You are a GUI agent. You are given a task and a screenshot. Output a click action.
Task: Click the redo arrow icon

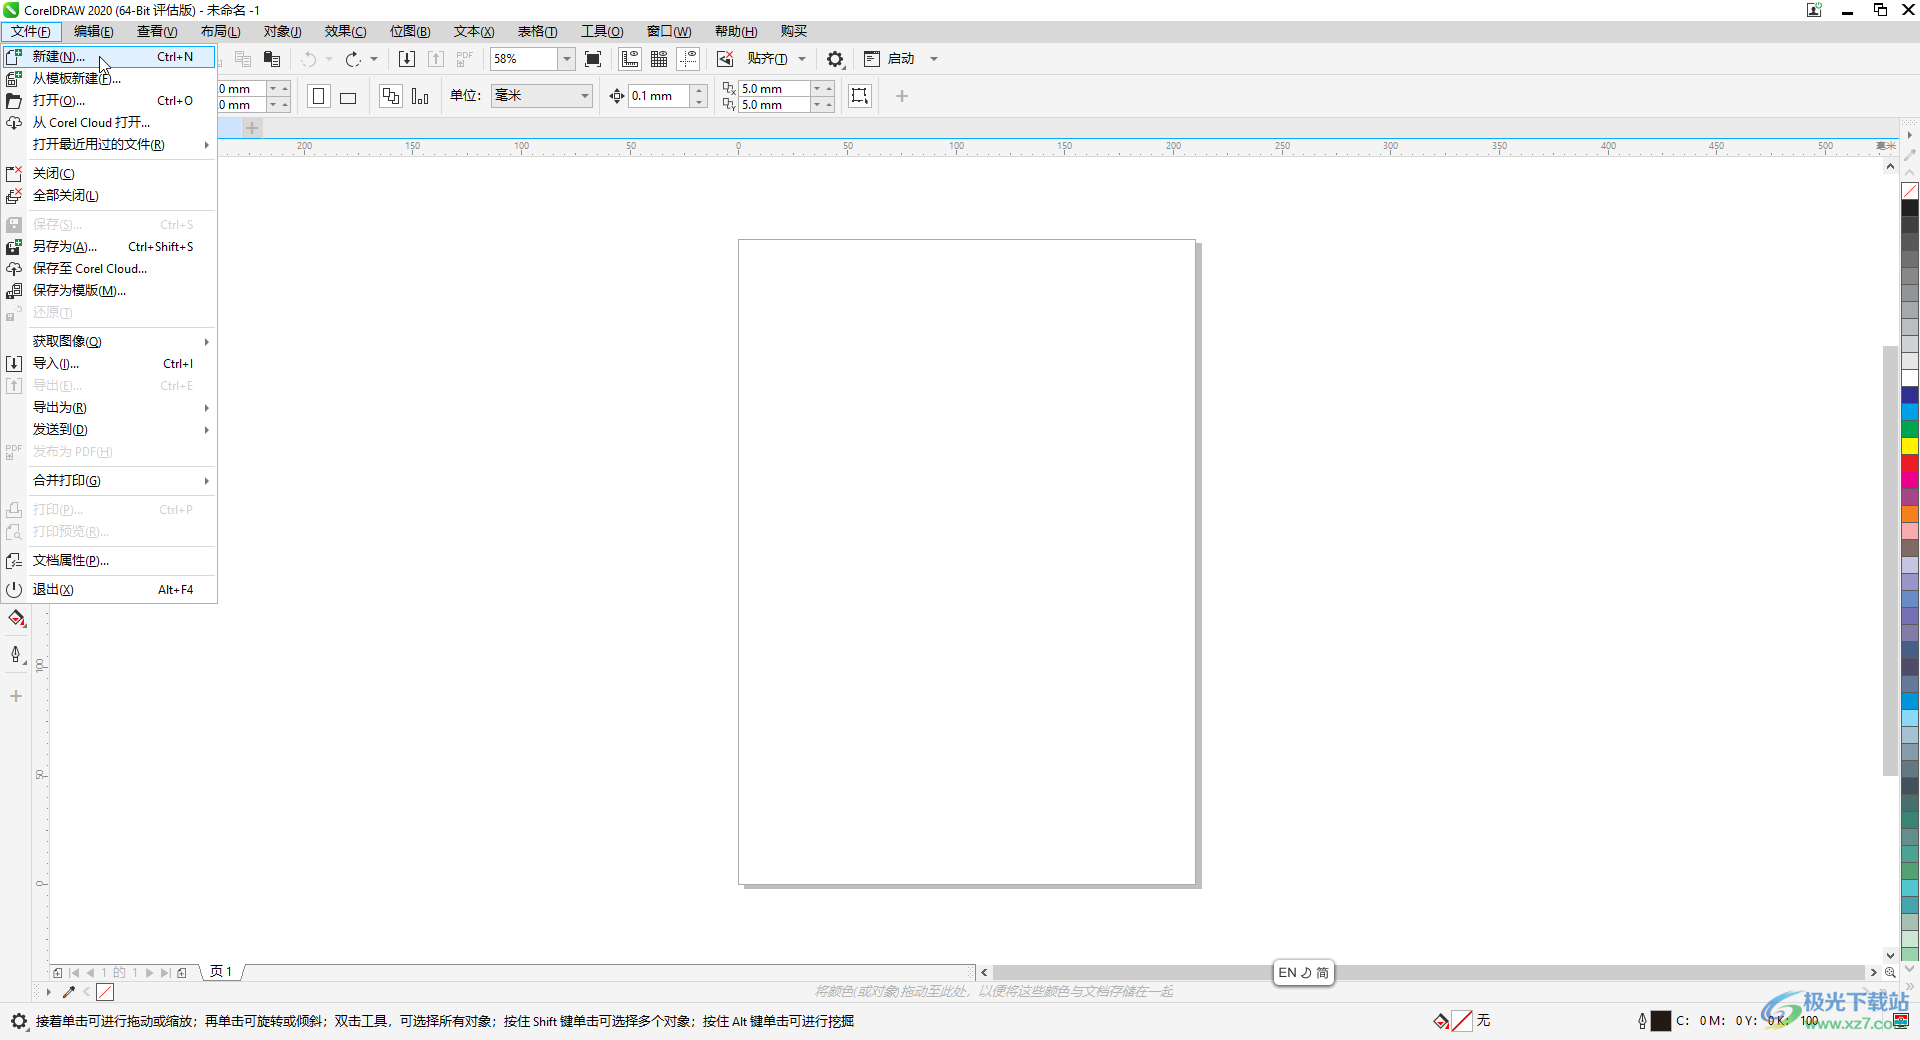[353, 59]
